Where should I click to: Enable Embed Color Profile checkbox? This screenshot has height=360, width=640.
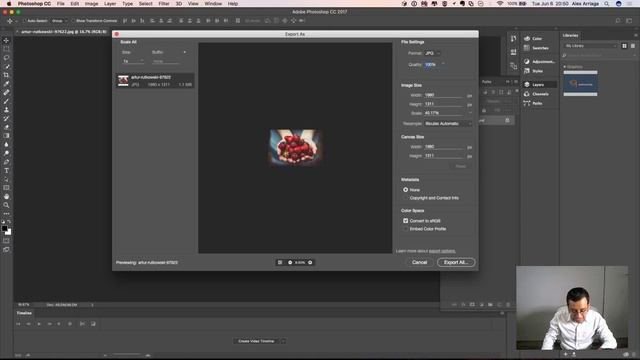(406, 229)
